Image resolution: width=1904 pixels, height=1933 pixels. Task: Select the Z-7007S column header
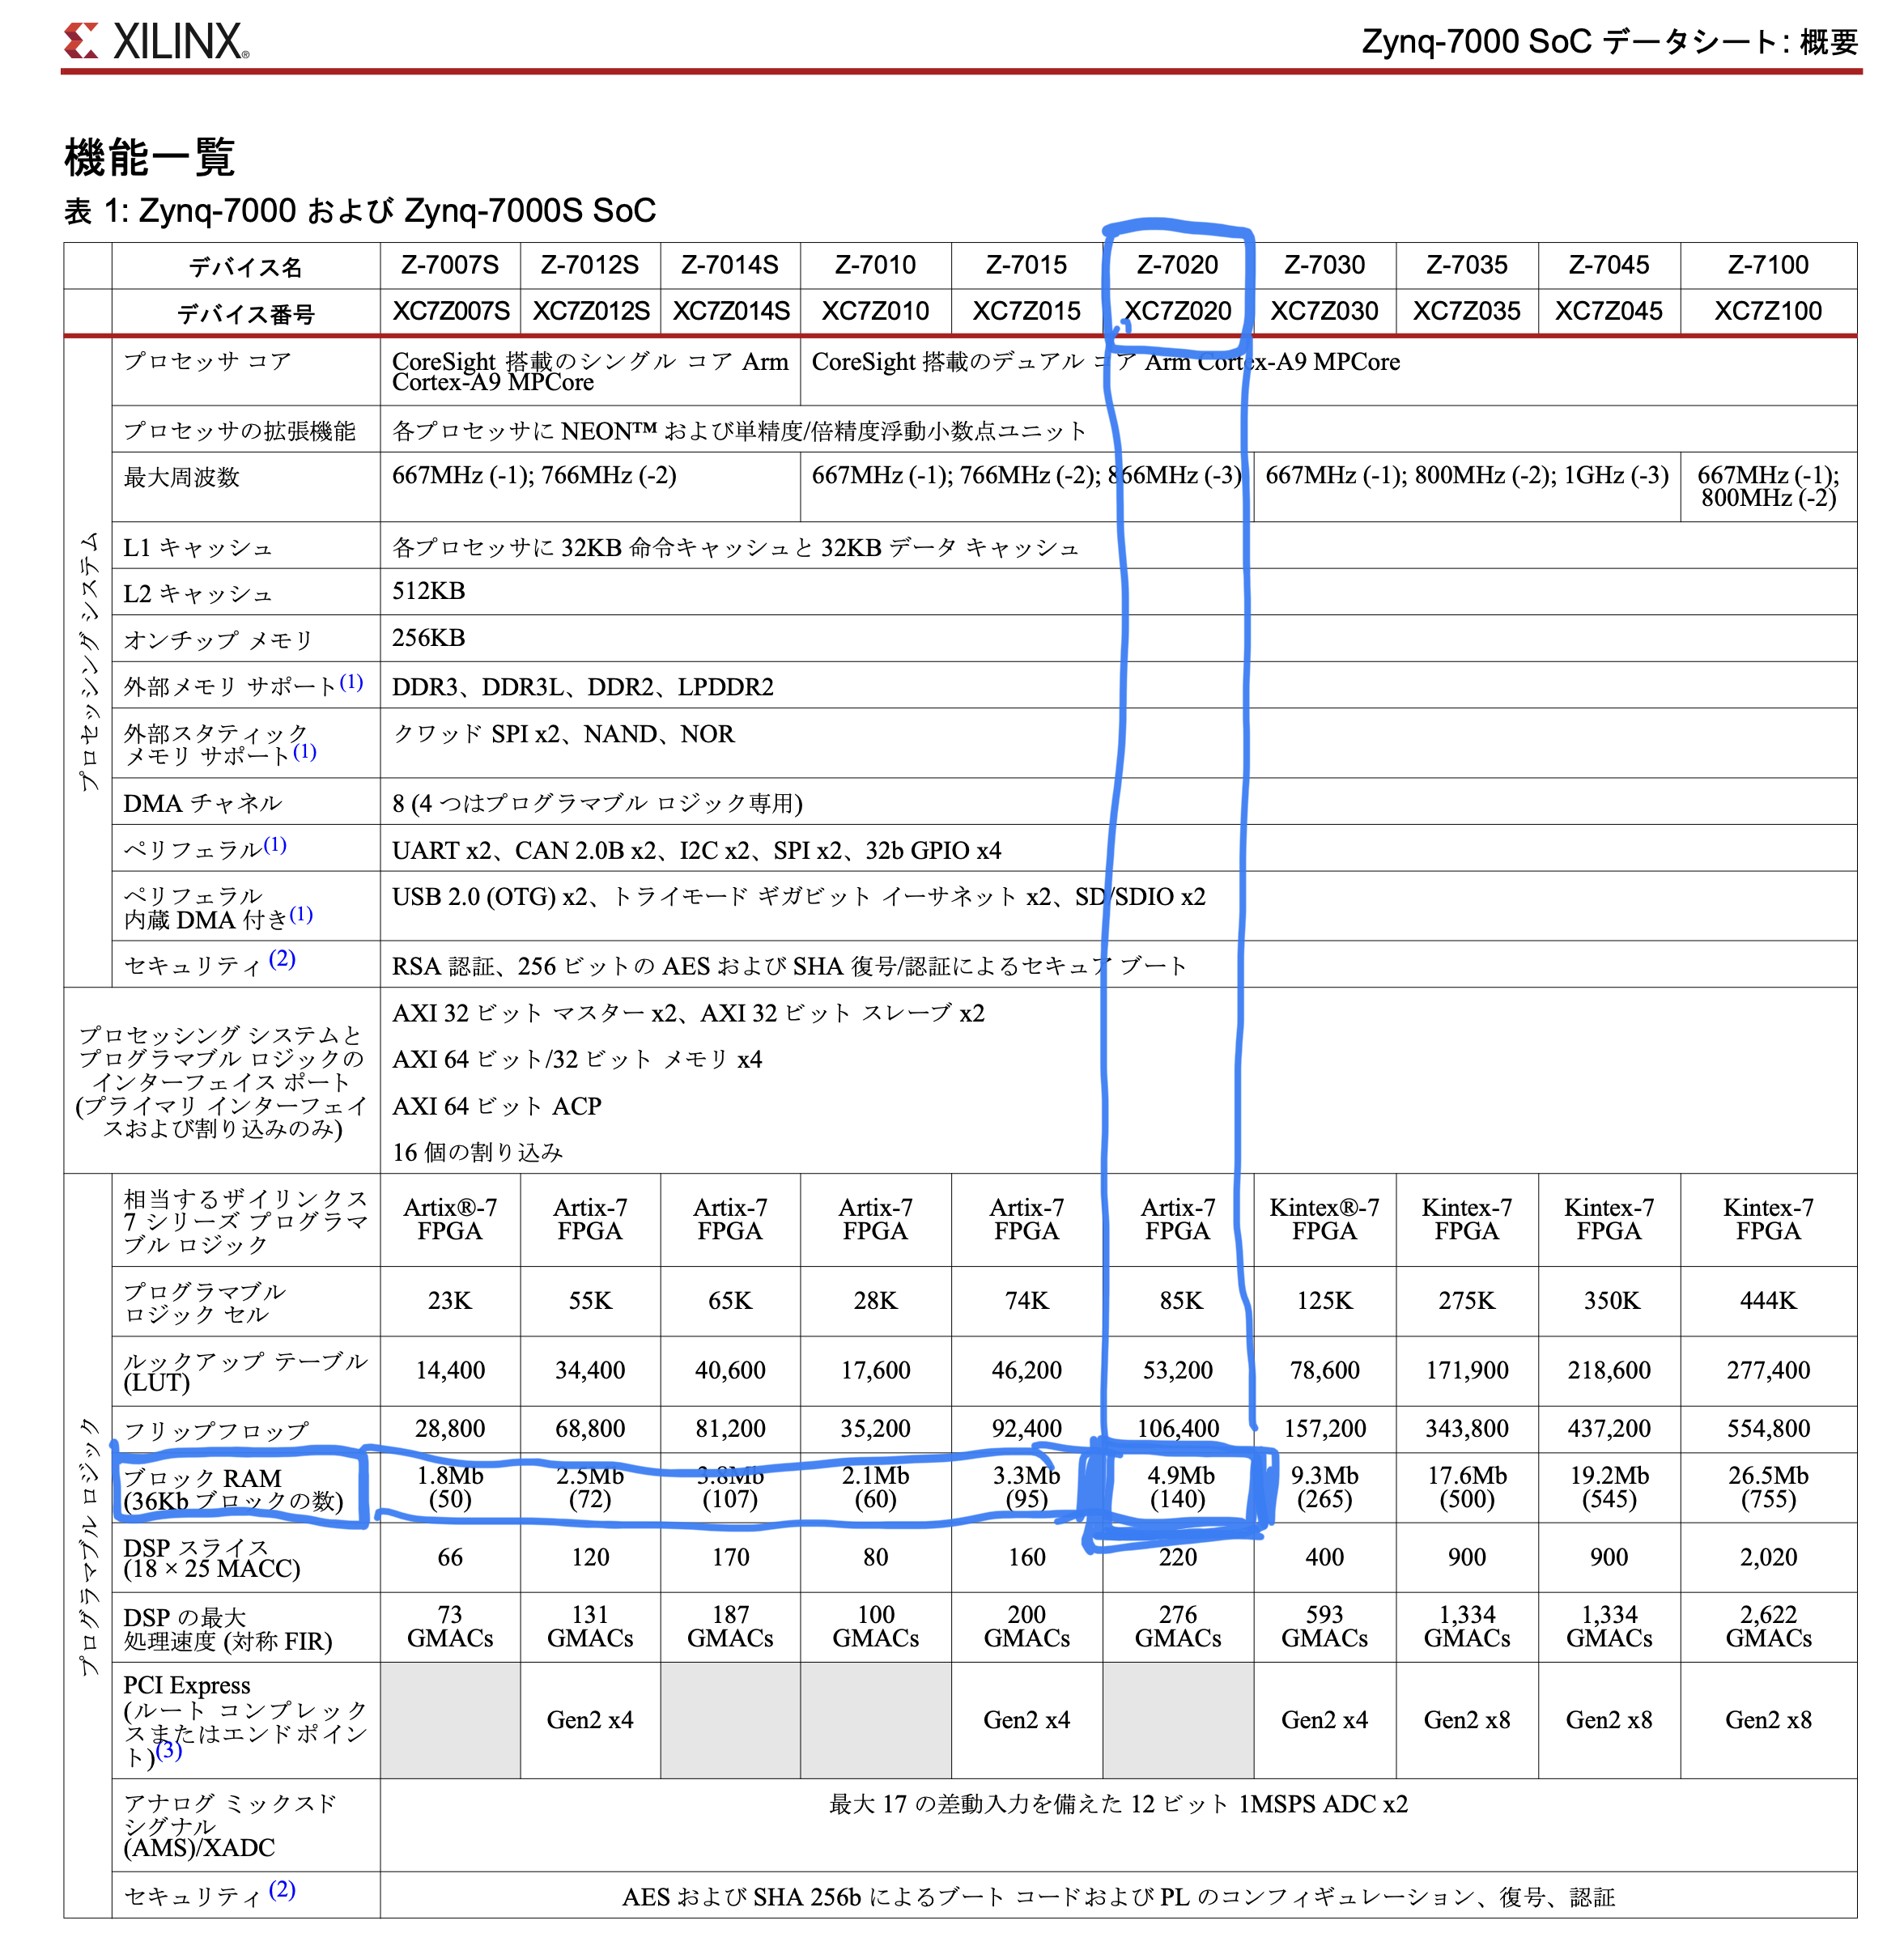[x=450, y=265]
